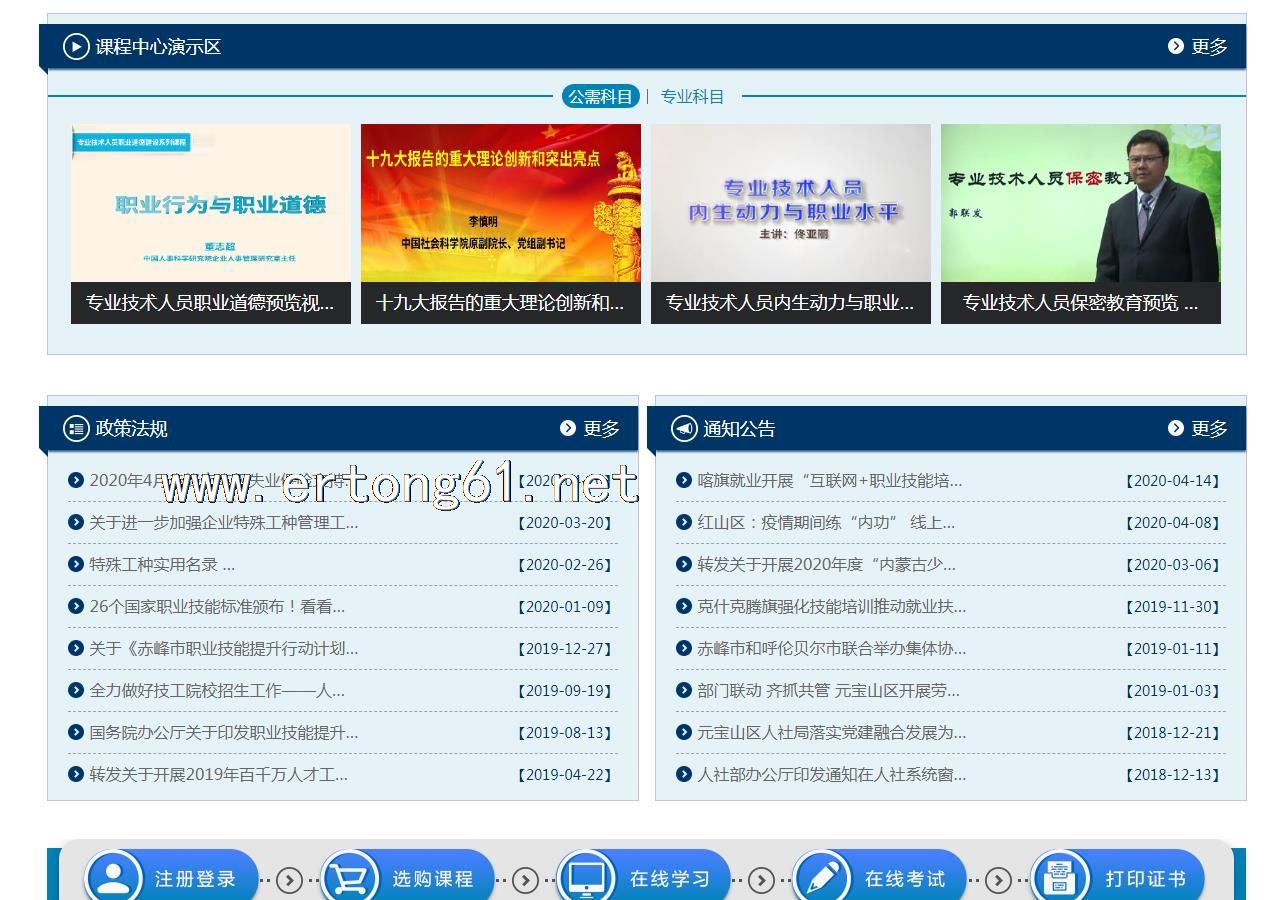The width and height of the screenshot is (1282, 900).
Task: Click the 打印证书 printer icon
Action: point(1058,878)
